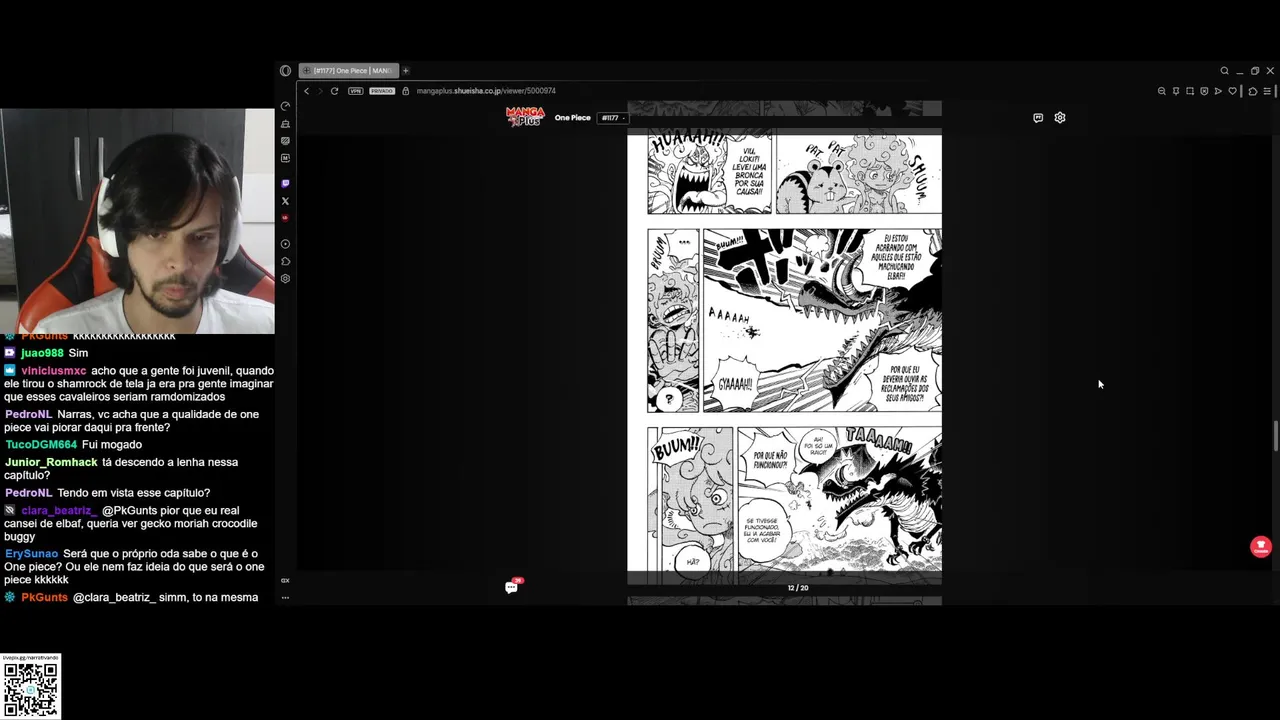Open sidebar settings gear icon
1280x720 pixels.
click(x=285, y=278)
